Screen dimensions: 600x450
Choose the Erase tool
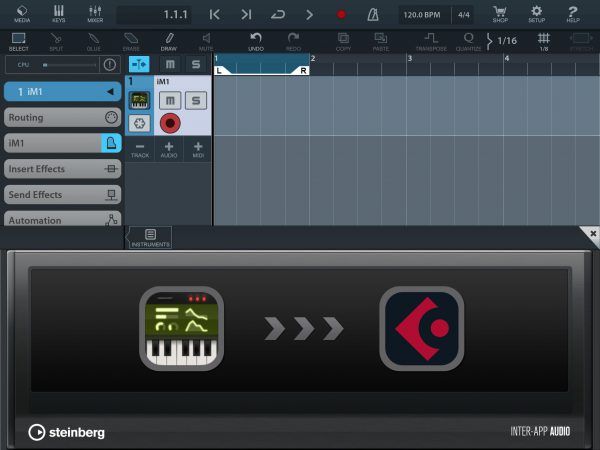[131, 42]
